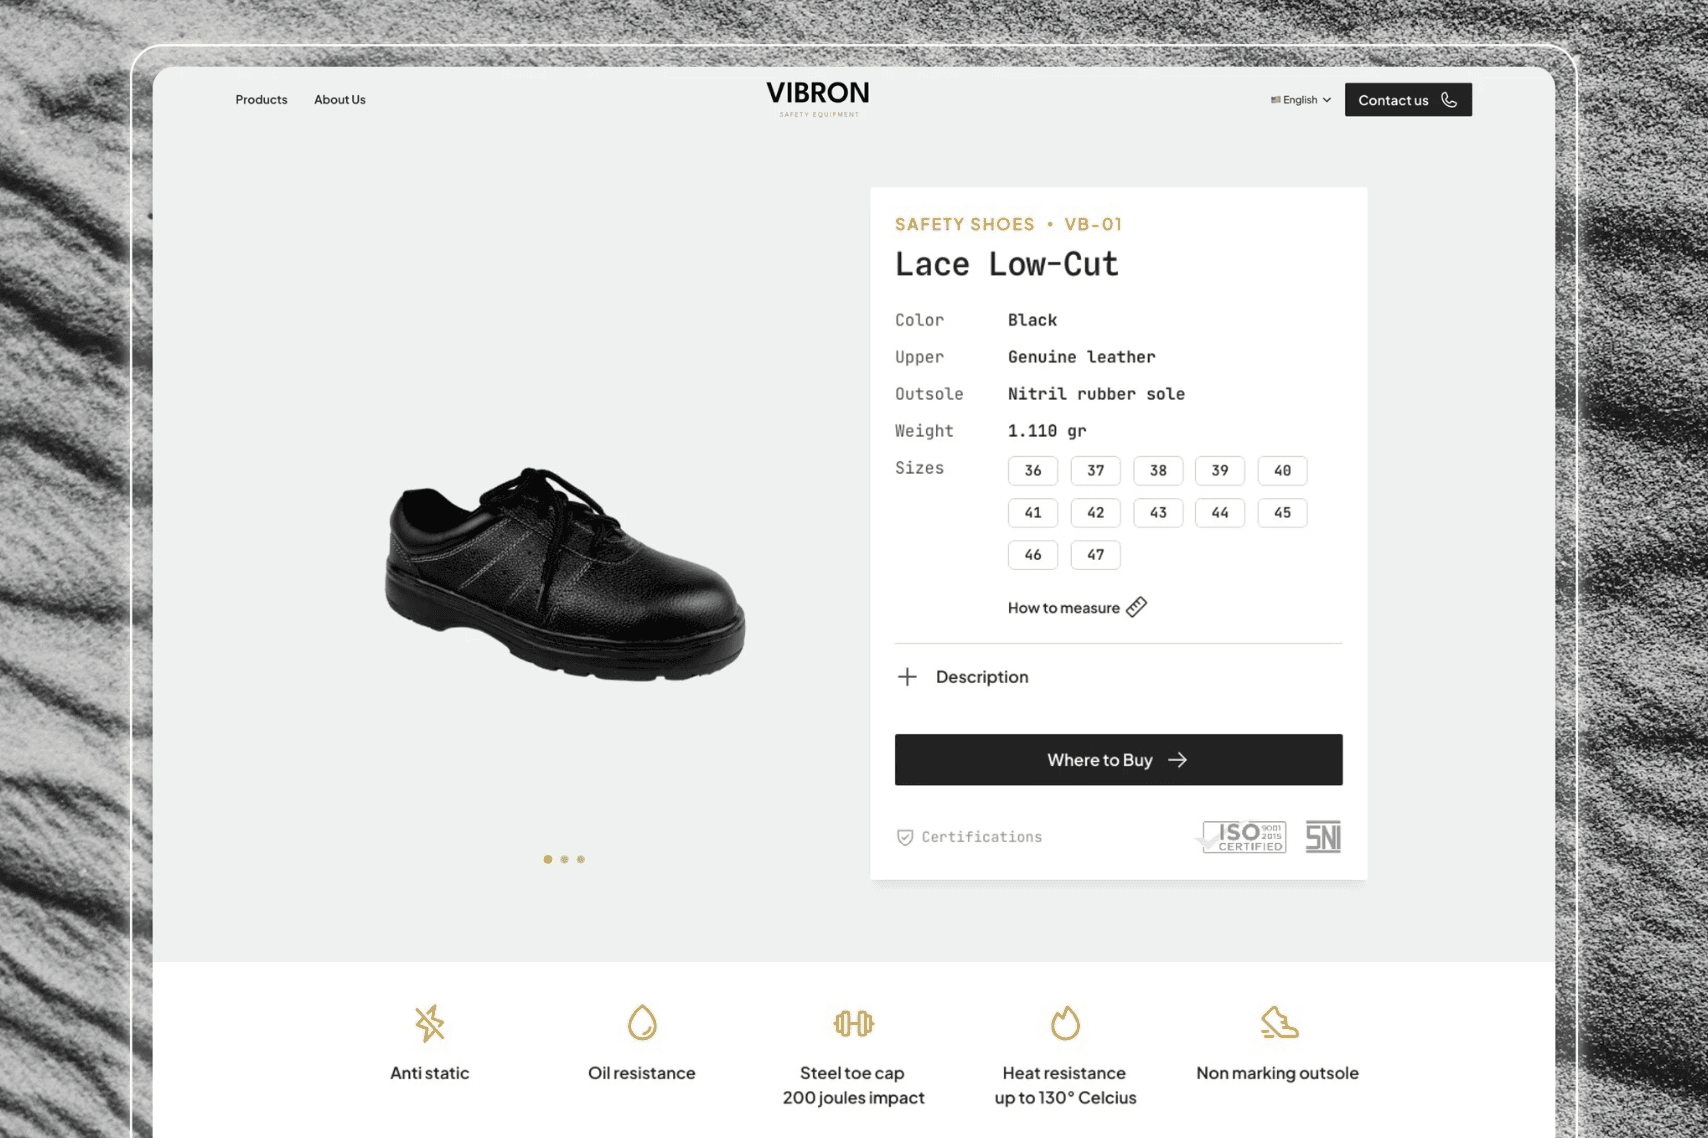Click the Heat resistance flame icon
The image size is (1708, 1138).
pos(1065,1023)
